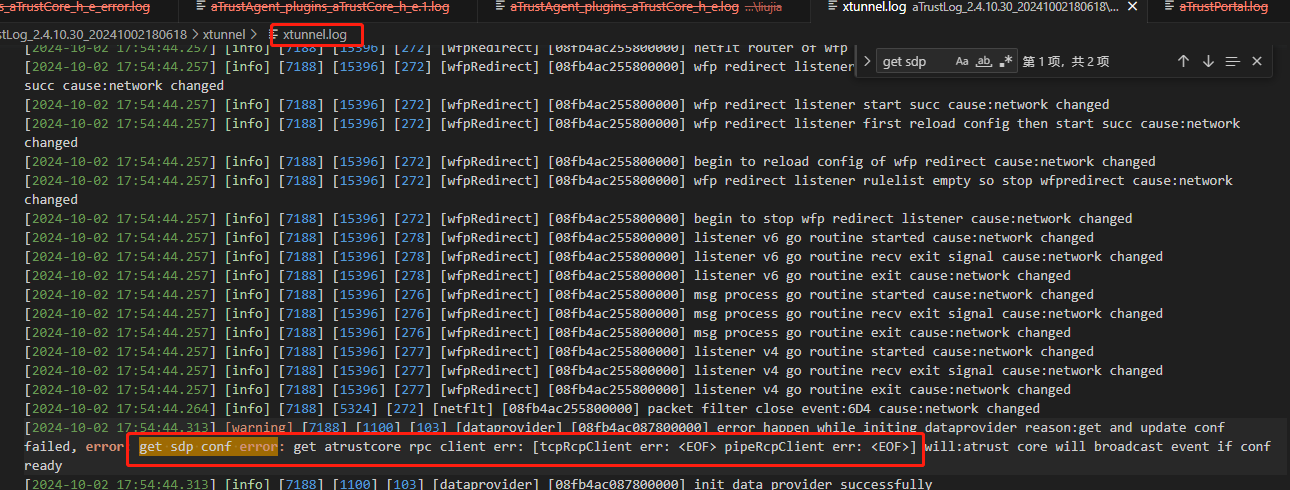This screenshot has width=1290, height=490.
Task: Expand the replace field chevron
Action: click(867, 62)
